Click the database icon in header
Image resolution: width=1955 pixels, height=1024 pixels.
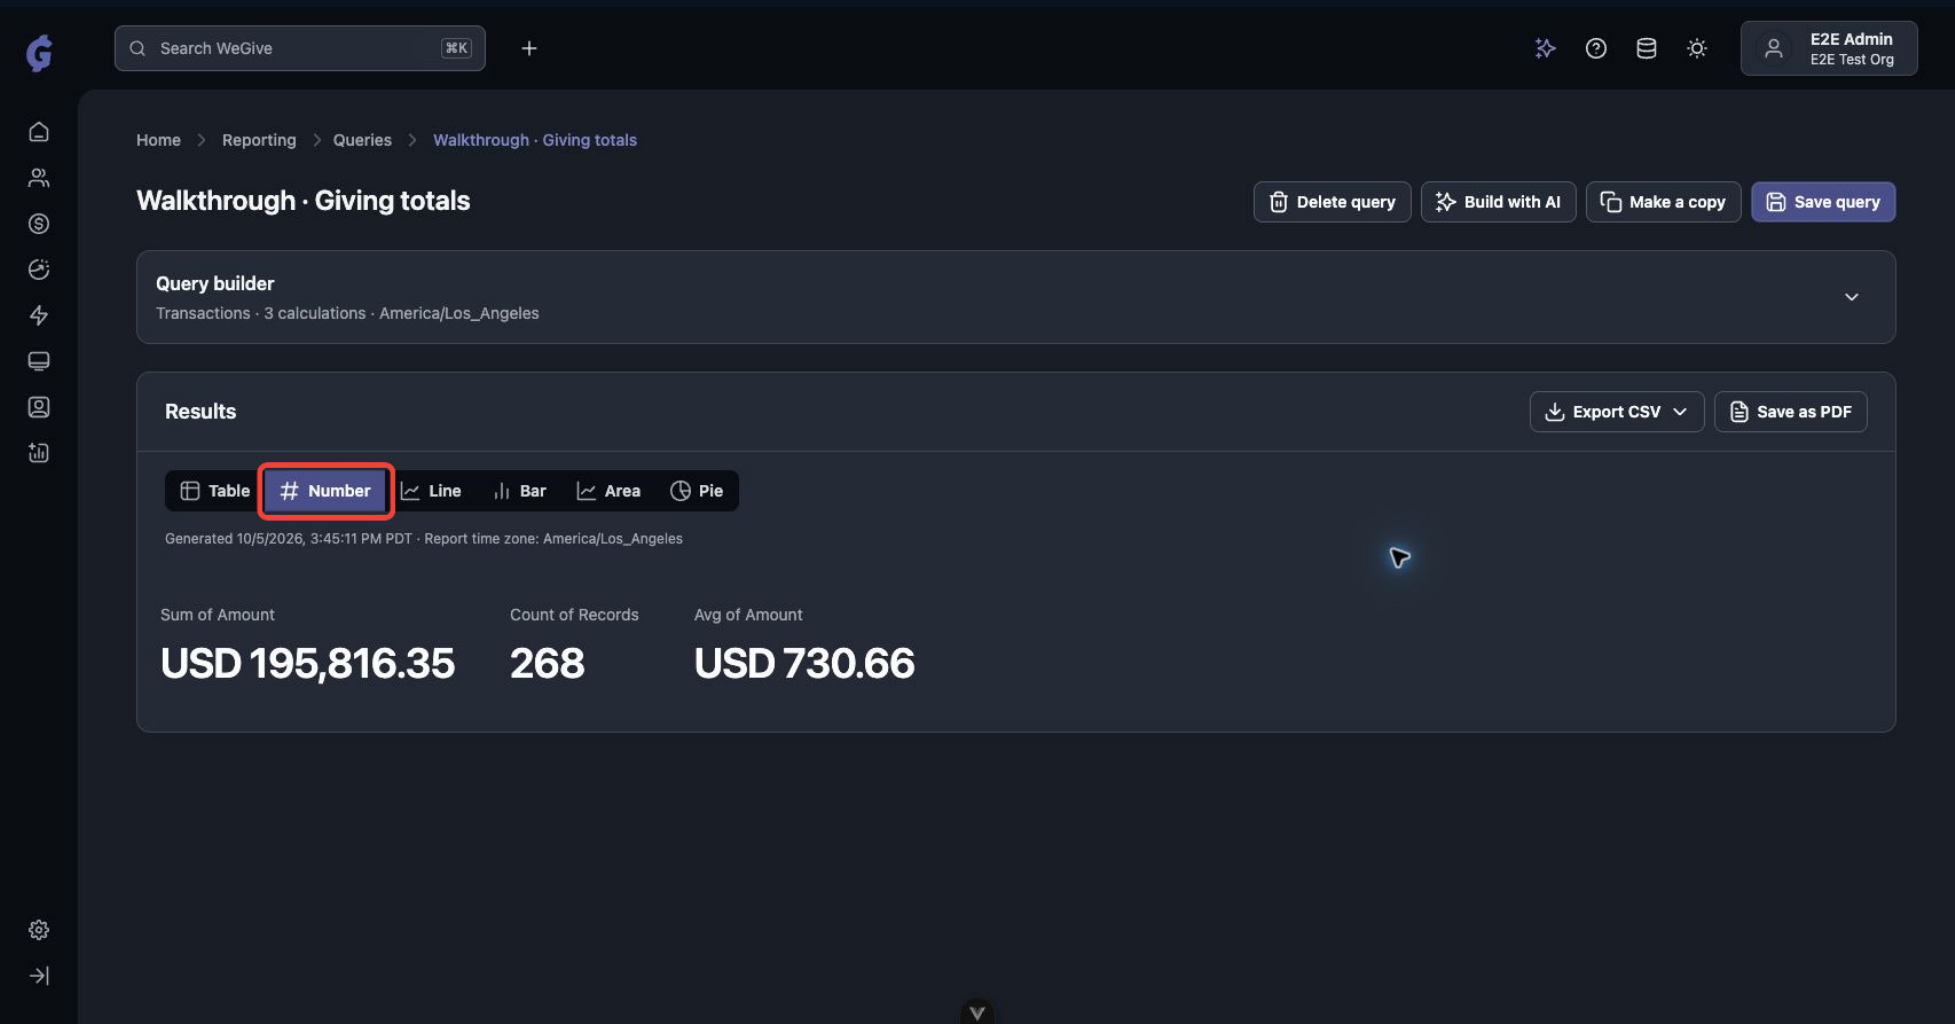[x=1646, y=48]
